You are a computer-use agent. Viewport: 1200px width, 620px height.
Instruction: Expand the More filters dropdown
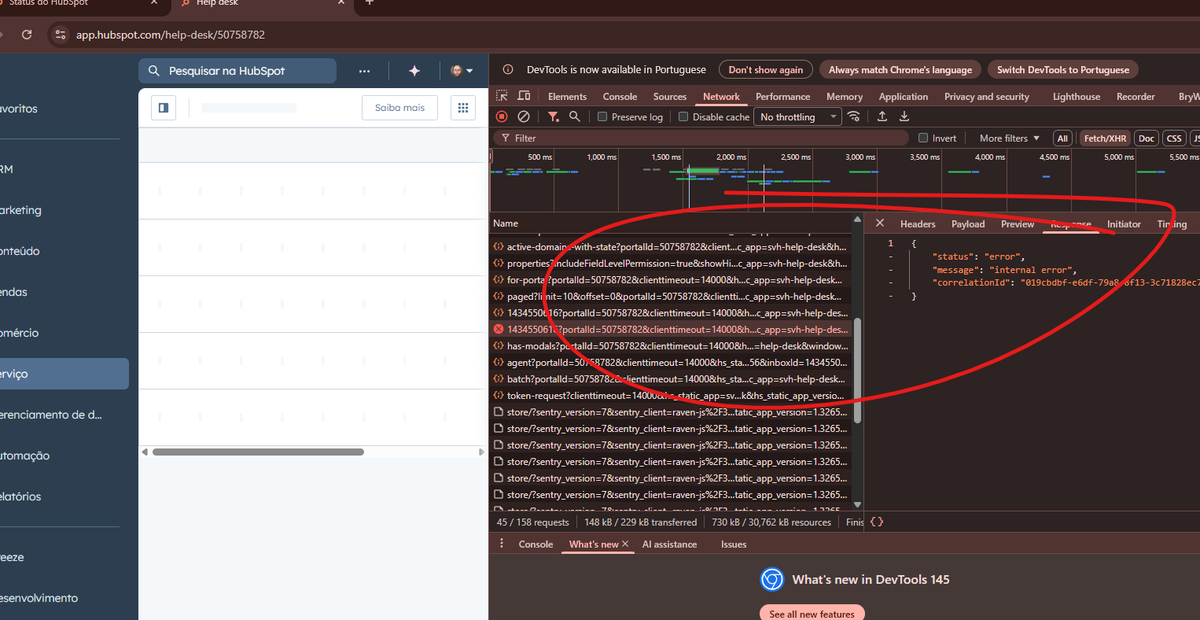point(1009,138)
